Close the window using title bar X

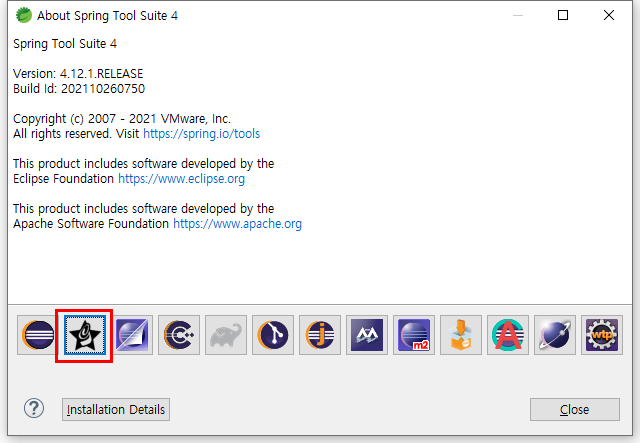[x=609, y=15]
